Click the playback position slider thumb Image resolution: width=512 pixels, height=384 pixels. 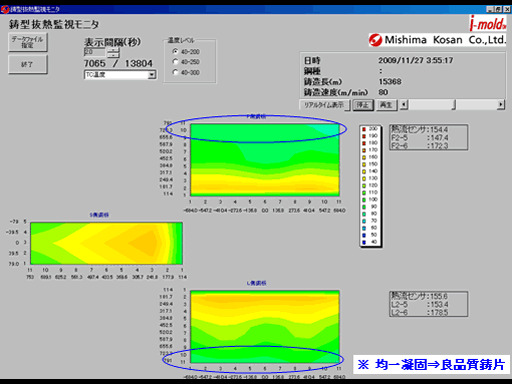[x=454, y=105]
